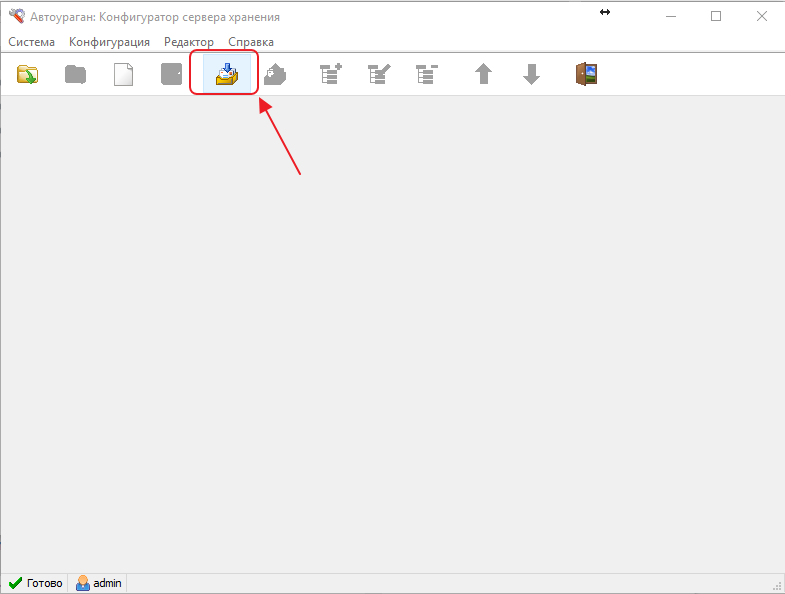
Task: Click the highlighted tray icon with blue arrow
Action: (x=227, y=75)
